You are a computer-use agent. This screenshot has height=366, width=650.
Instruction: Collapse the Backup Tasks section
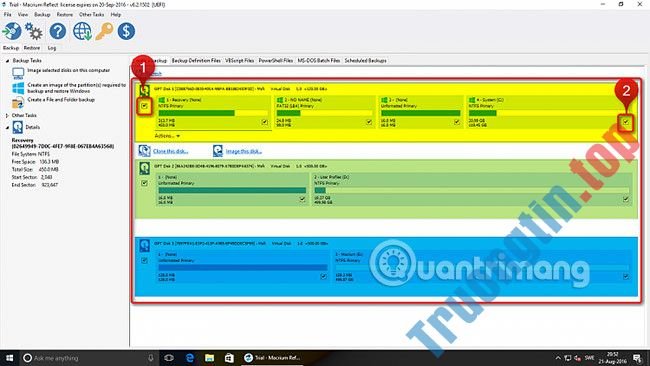[7, 61]
